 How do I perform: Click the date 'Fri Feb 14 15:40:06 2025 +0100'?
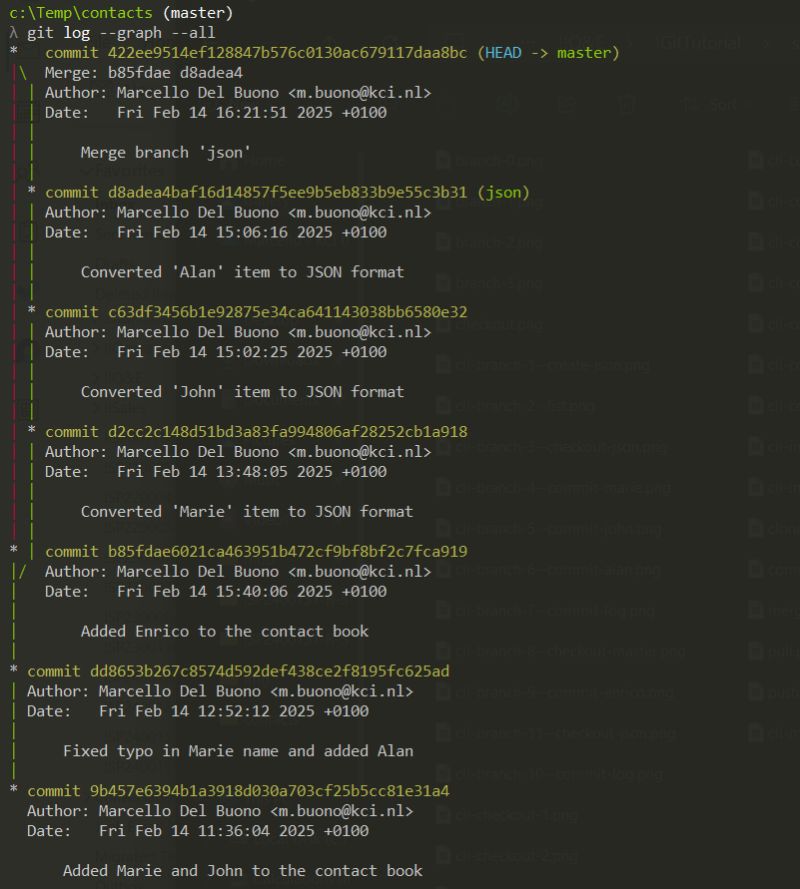click(x=252, y=591)
